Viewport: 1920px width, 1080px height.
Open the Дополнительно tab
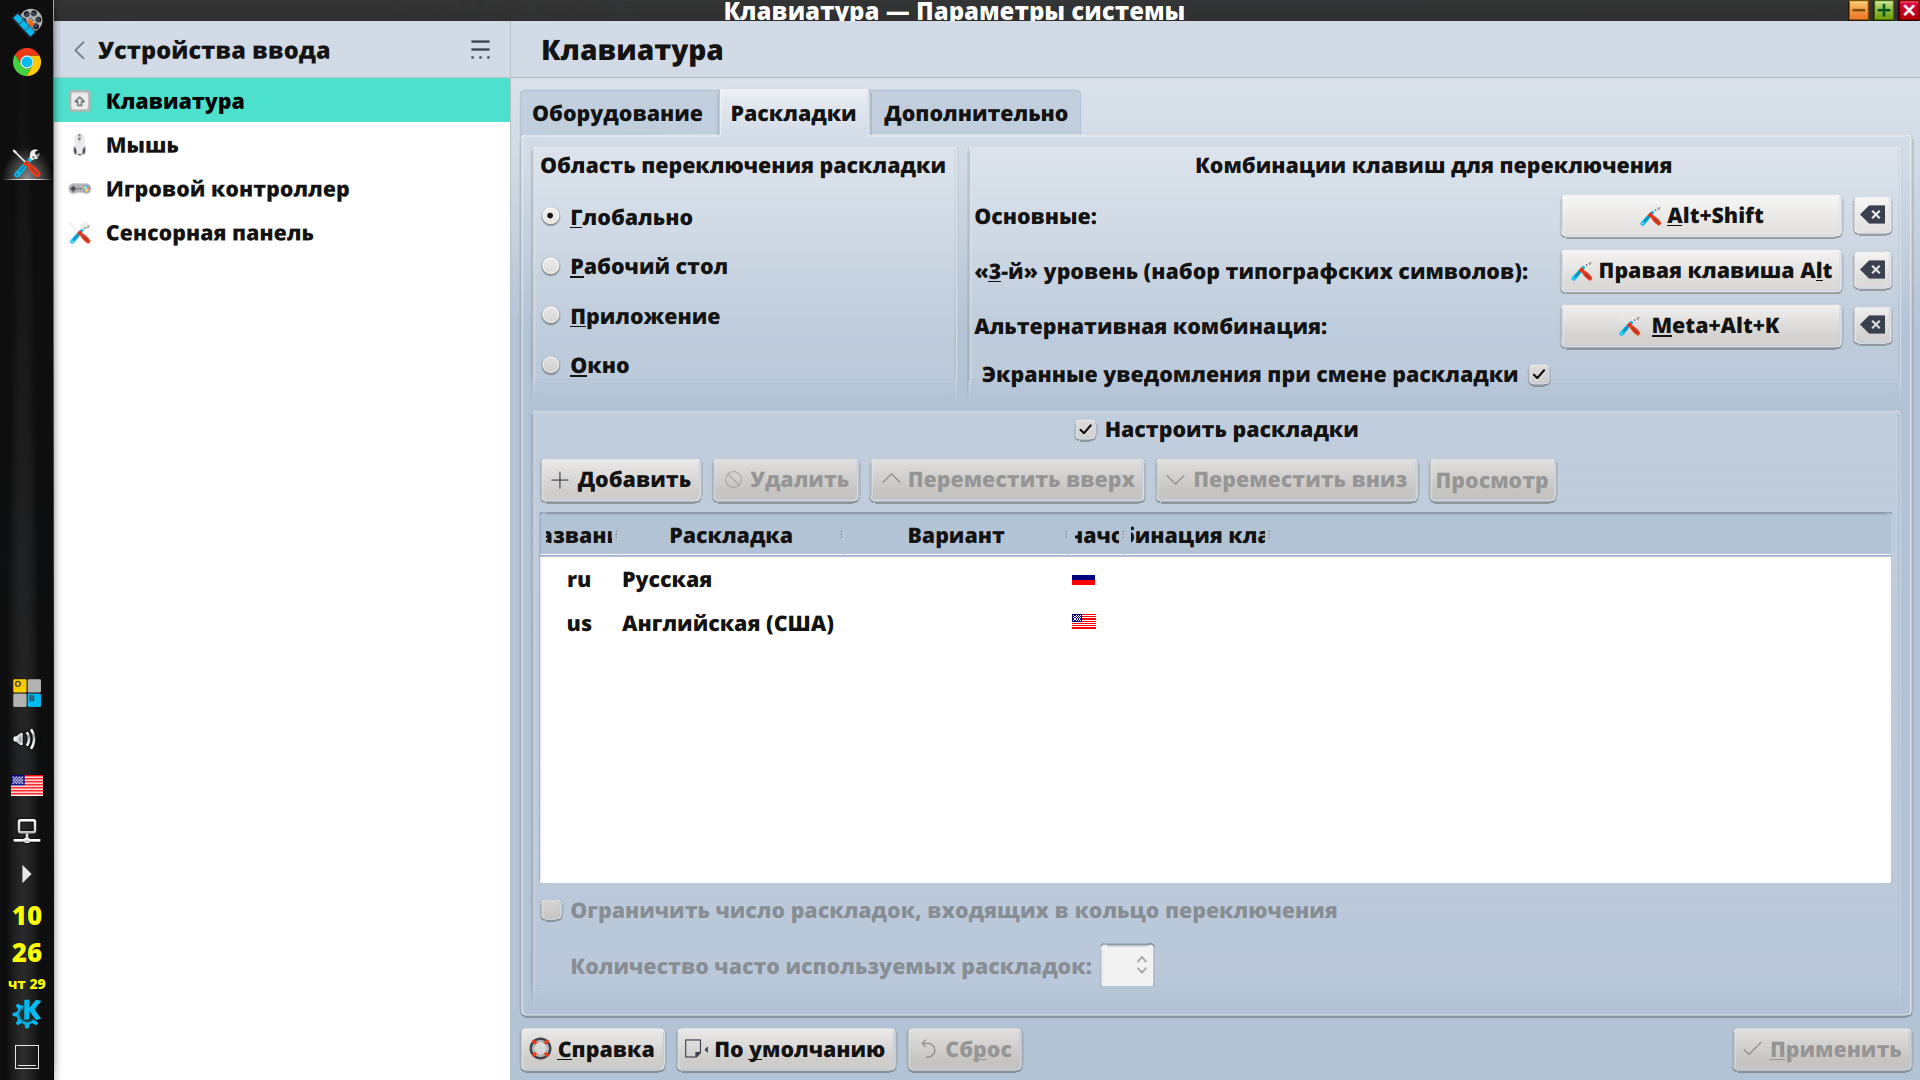tap(975, 113)
